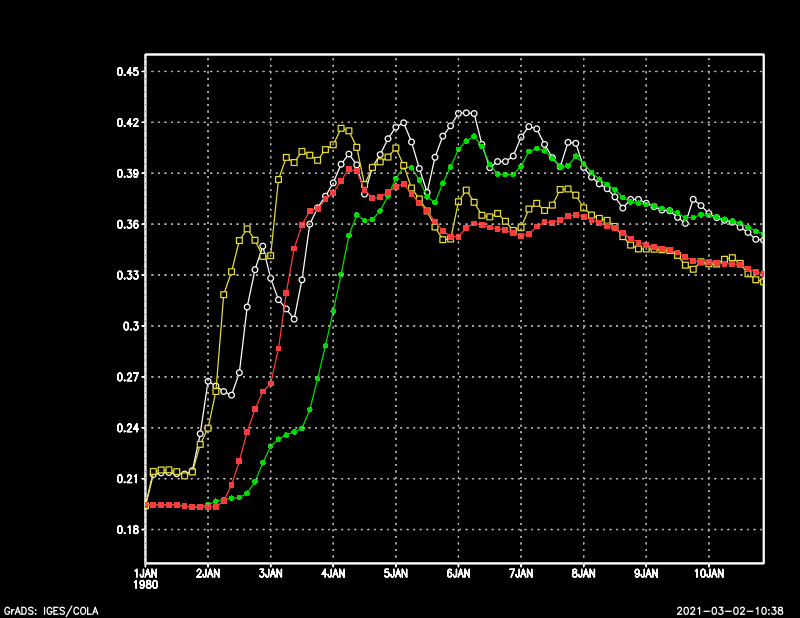This screenshot has height=618, width=800.
Task: Click the 3JAN date label
Action: coord(271,575)
